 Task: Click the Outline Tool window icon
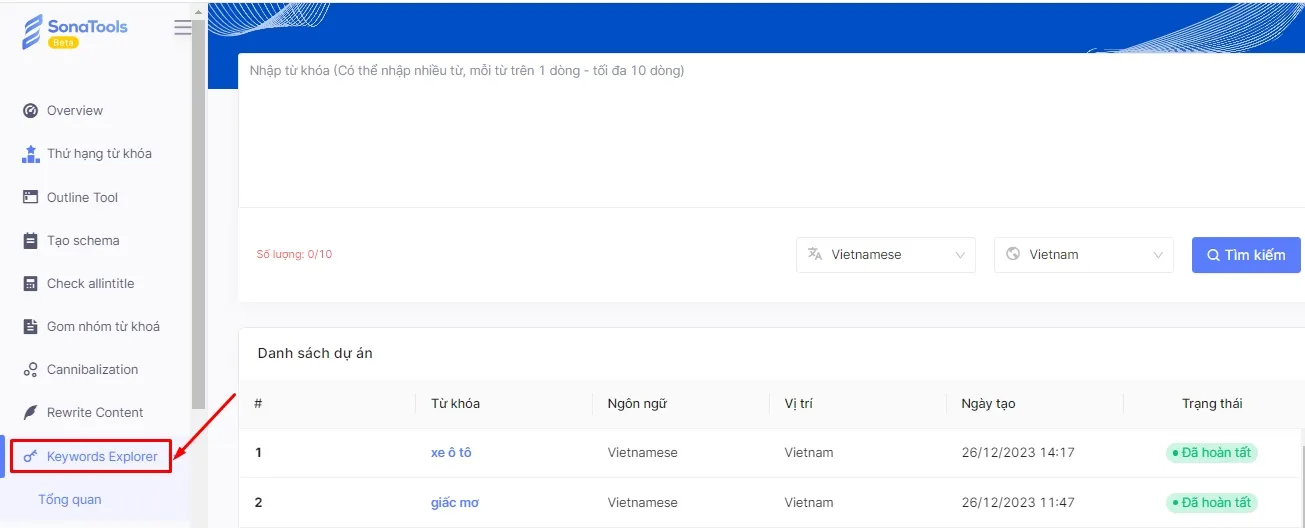[x=30, y=197]
